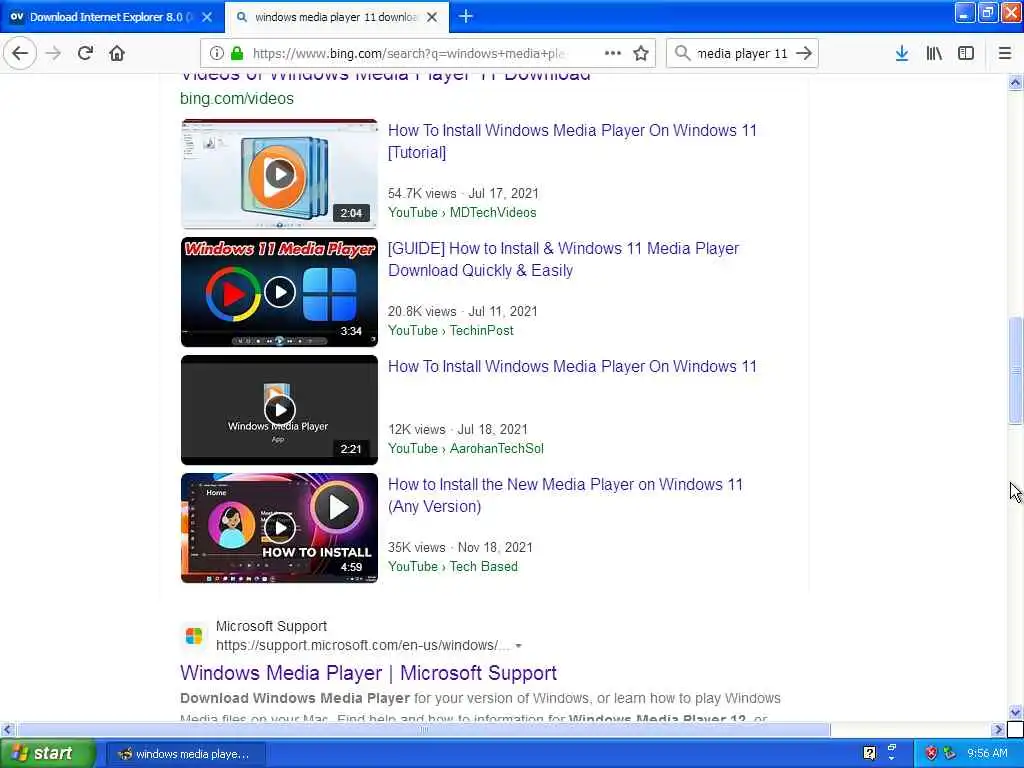
Task: Open the AarohanTechSol install video link
Action: click(572, 366)
